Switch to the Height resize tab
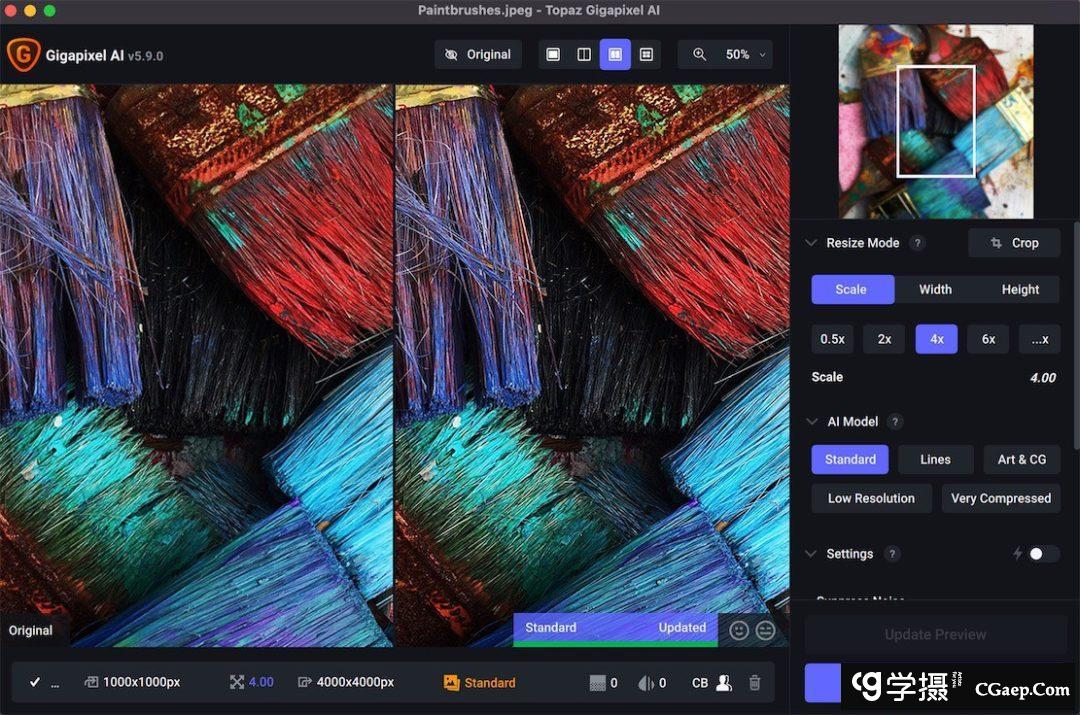The height and width of the screenshot is (715, 1080). pyautogui.click(x=1020, y=290)
